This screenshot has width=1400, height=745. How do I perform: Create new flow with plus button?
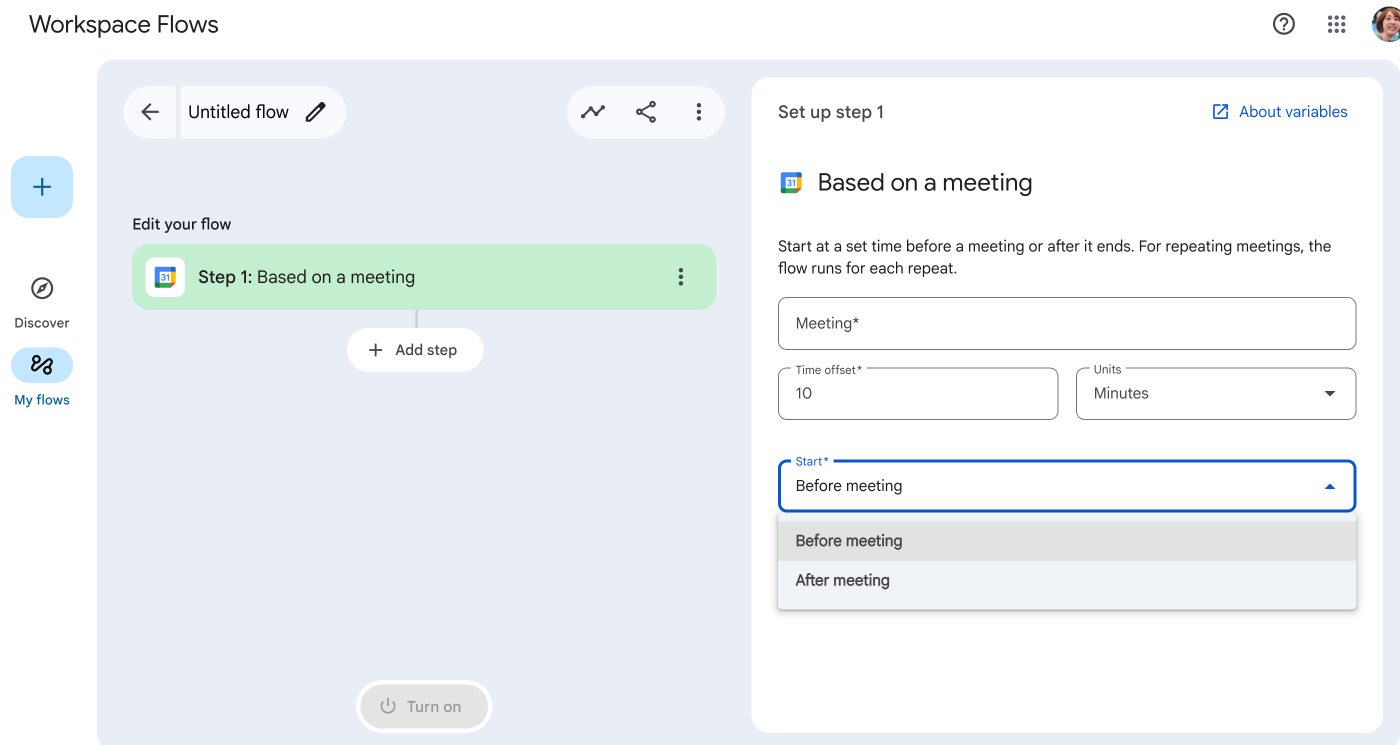click(42, 187)
